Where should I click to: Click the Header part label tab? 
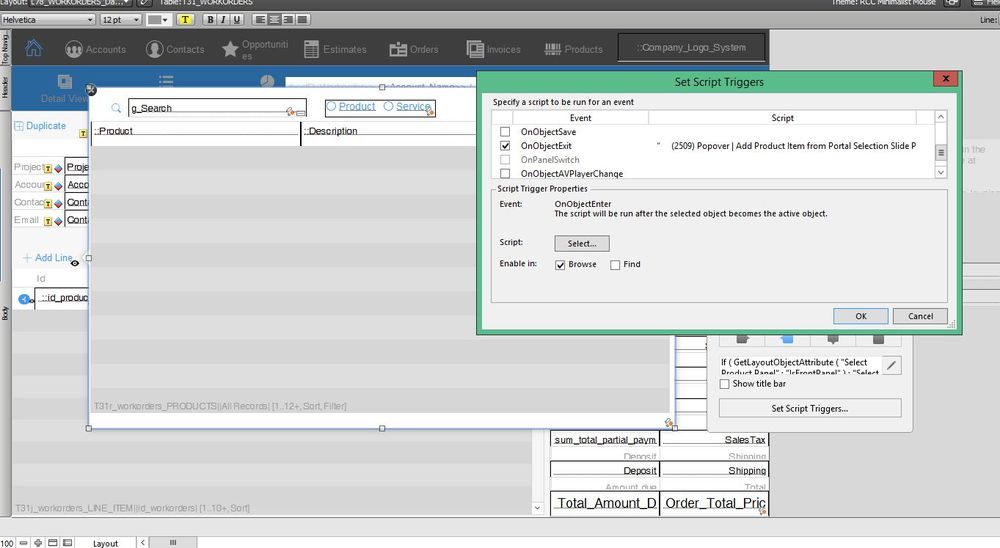click(x=5, y=87)
